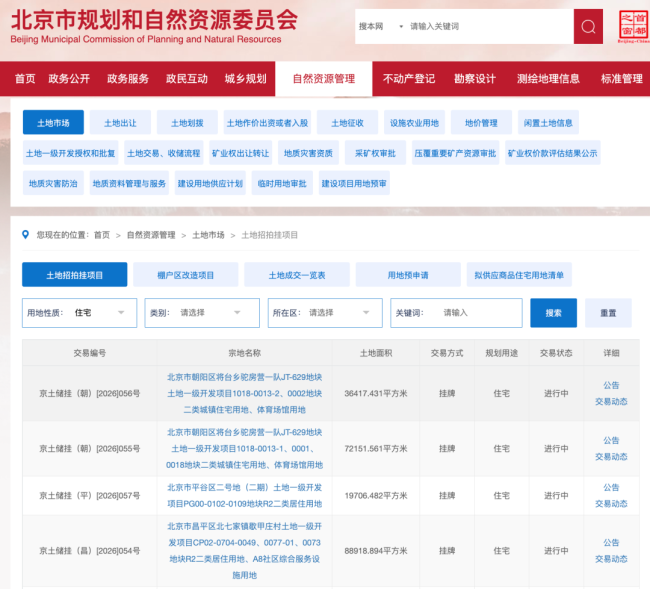
Task: Switch to 拟供应商品住宅用地清单 tab
Action: 519,274
